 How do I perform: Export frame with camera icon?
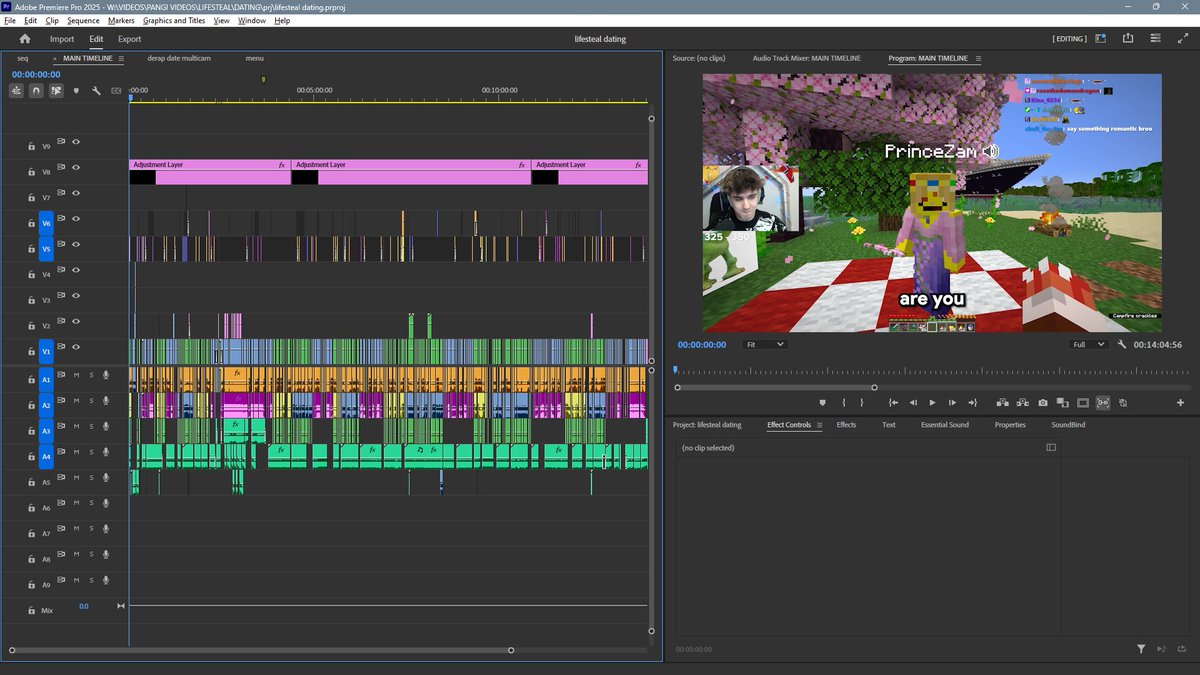(1042, 403)
